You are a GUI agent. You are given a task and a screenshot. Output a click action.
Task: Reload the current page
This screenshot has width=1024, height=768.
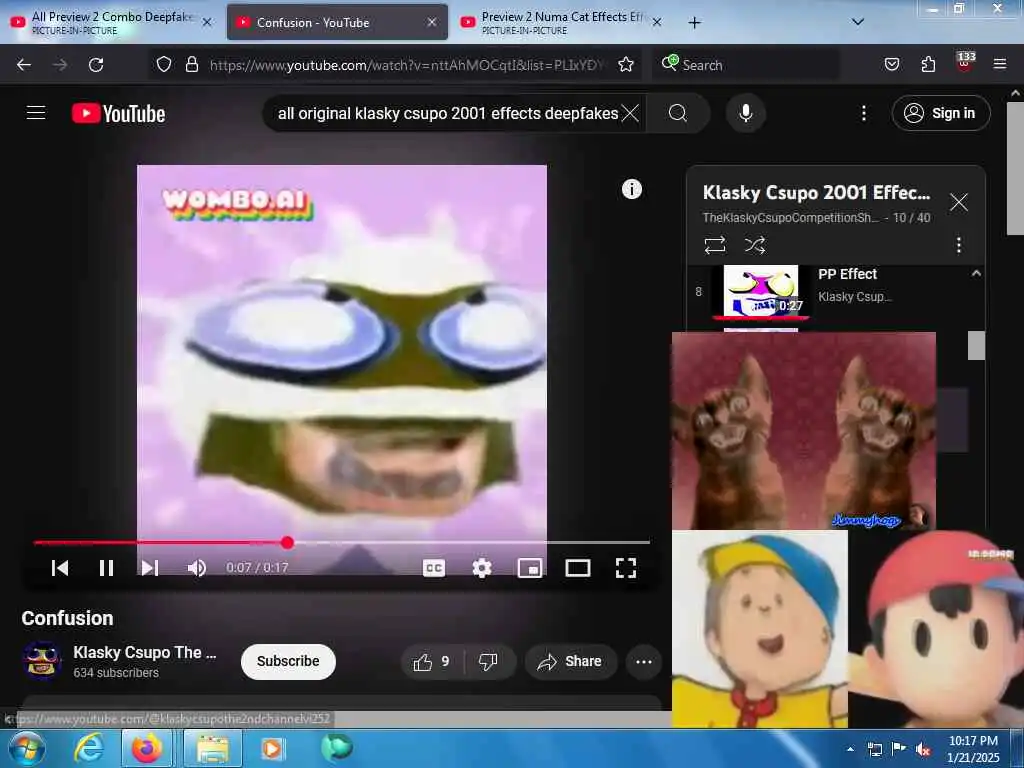tap(96, 65)
